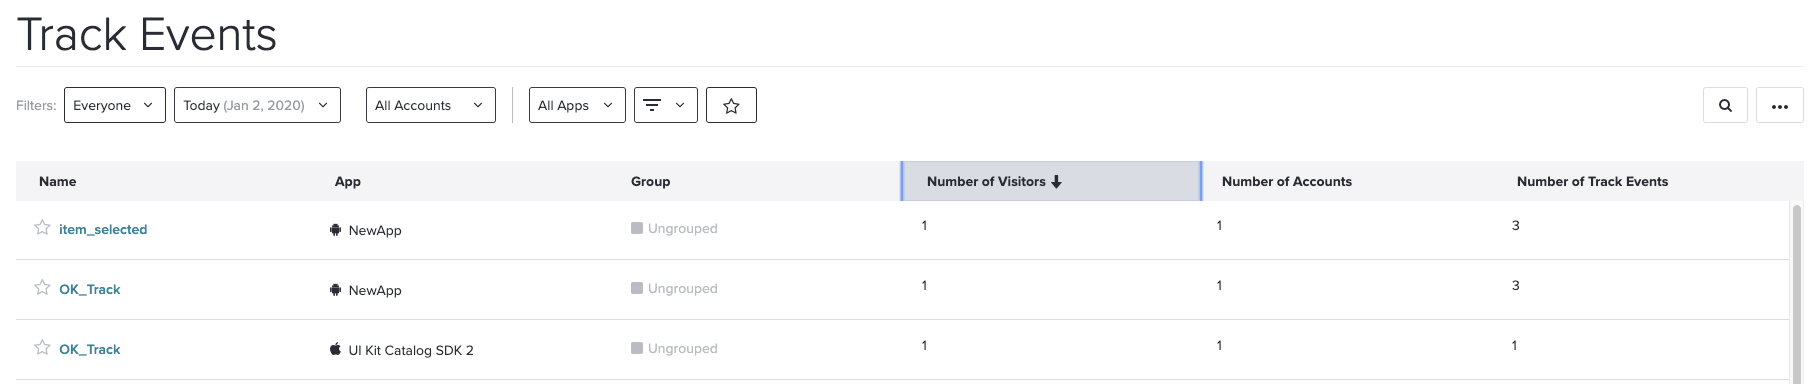Open the All Apps dropdown
1817x384 pixels.
click(x=577, y=105)
